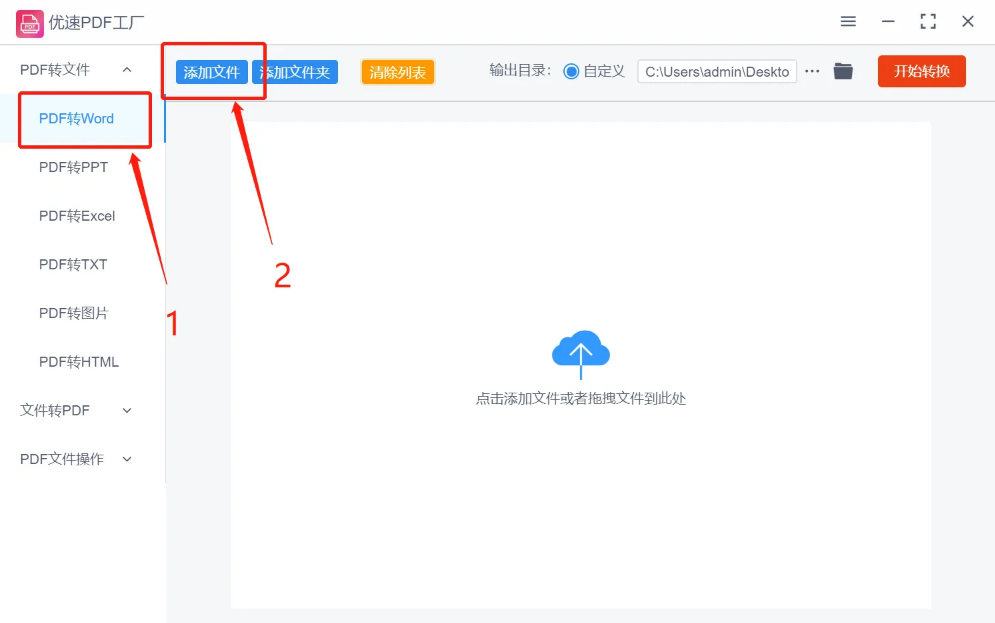Screen dimensions: 995x623
Task: Click the output directory path field
Action: (716, 72)
